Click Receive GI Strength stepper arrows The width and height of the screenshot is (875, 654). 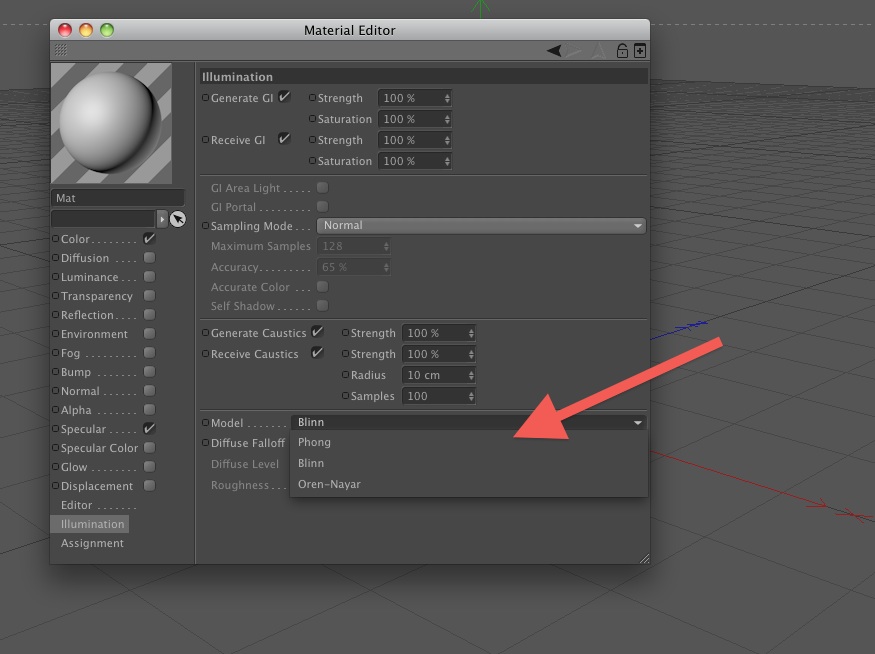[447, 141]
